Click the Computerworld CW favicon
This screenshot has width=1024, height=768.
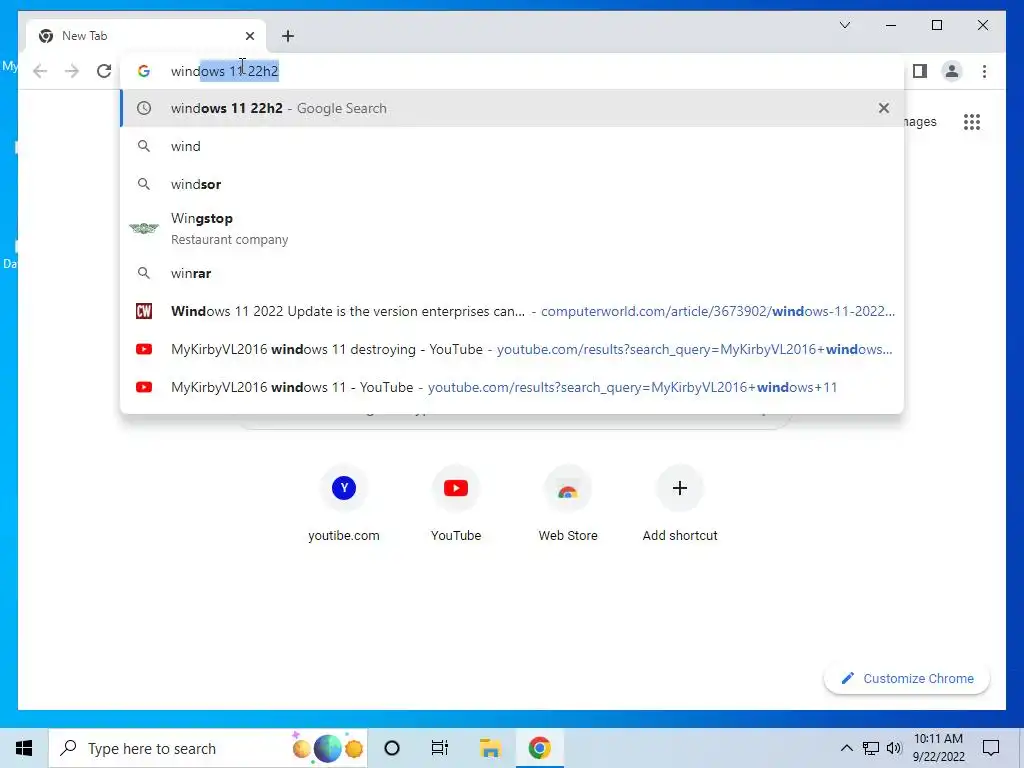click(x=144, y=312)
